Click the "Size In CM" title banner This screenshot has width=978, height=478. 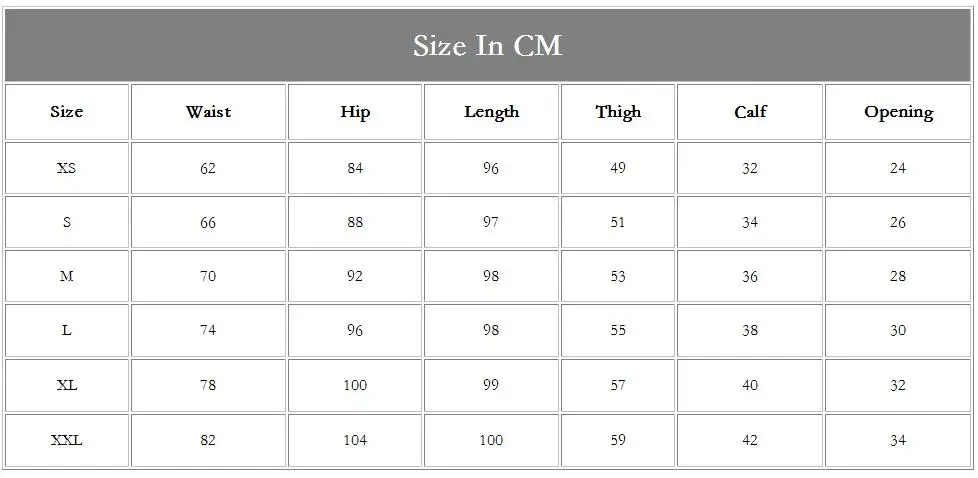coord(488,46)
